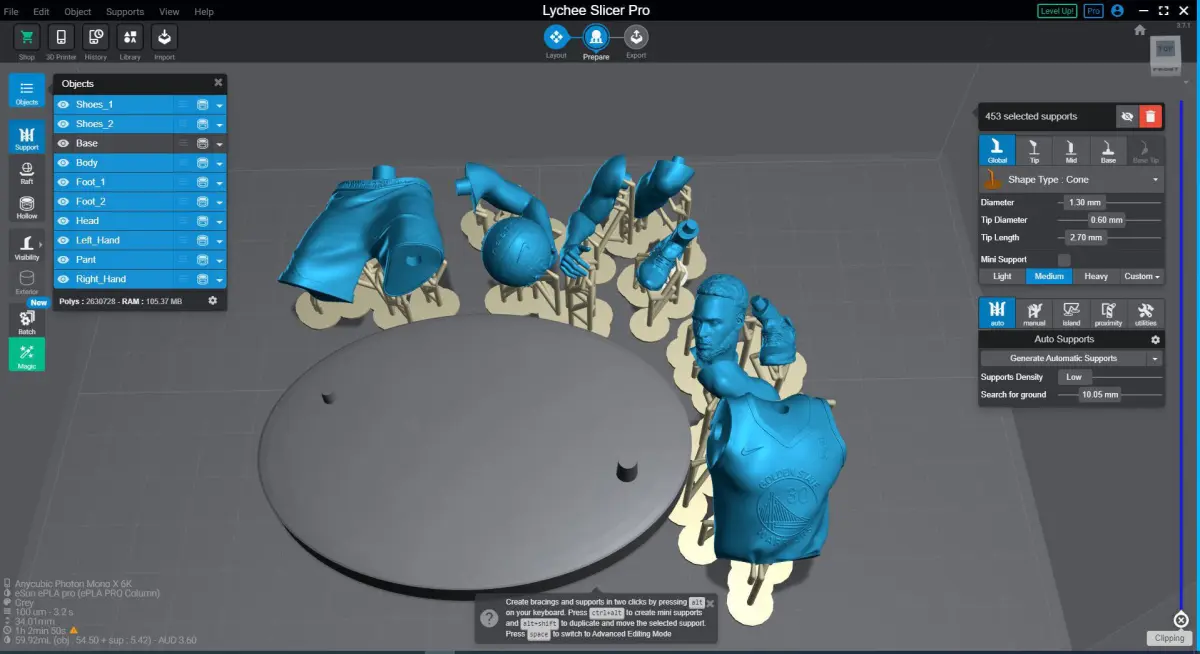1200x654 pixels.
Task: Select the Heavy support preset
Action: [1095, 276]
